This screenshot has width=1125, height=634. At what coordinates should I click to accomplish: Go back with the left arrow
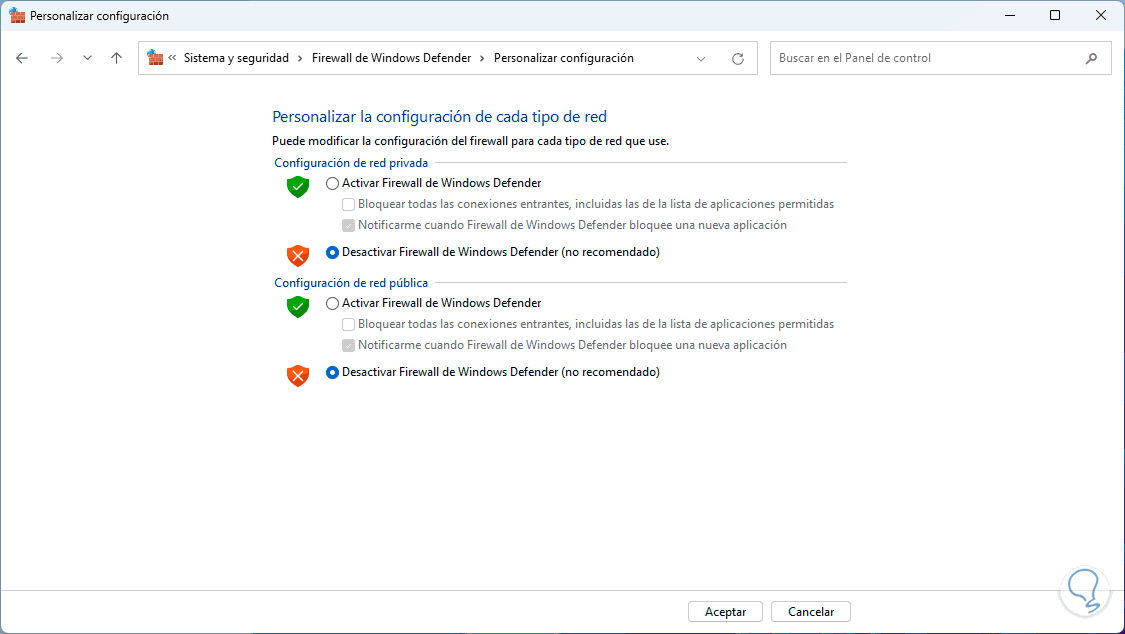pyautogui.click(x=22, y=58)
